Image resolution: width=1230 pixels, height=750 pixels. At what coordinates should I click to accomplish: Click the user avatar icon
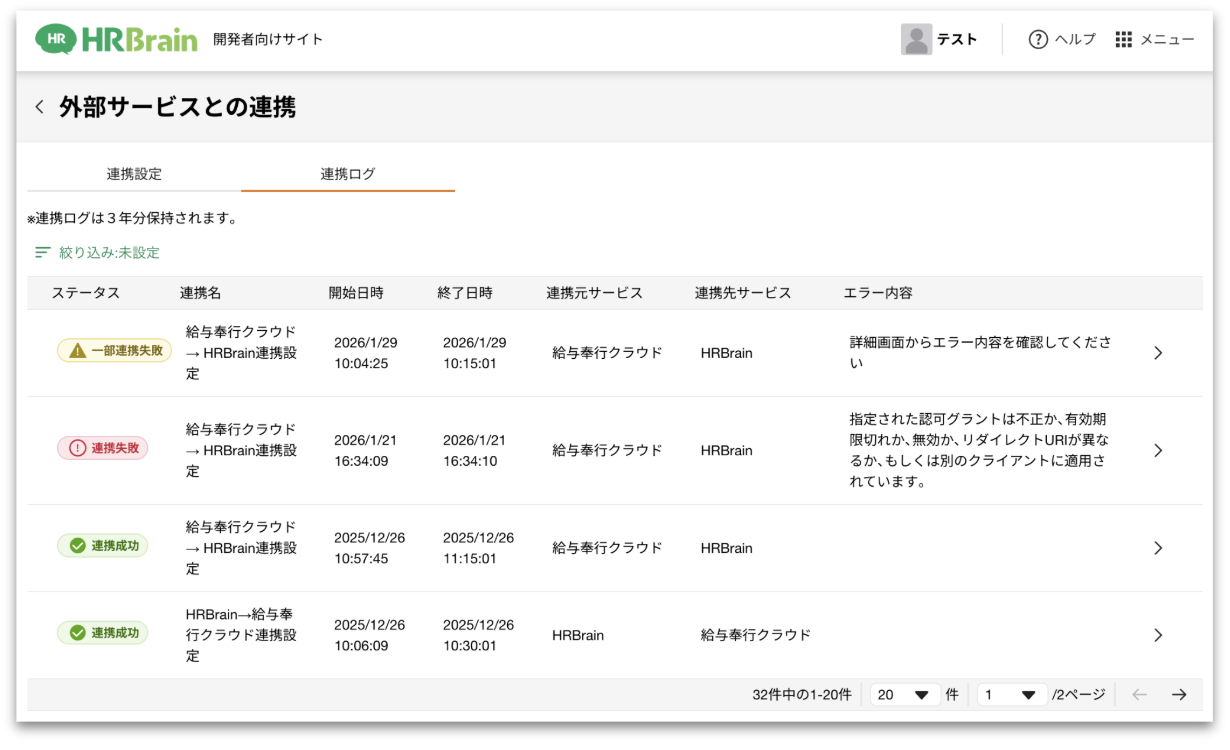[916, 39]
